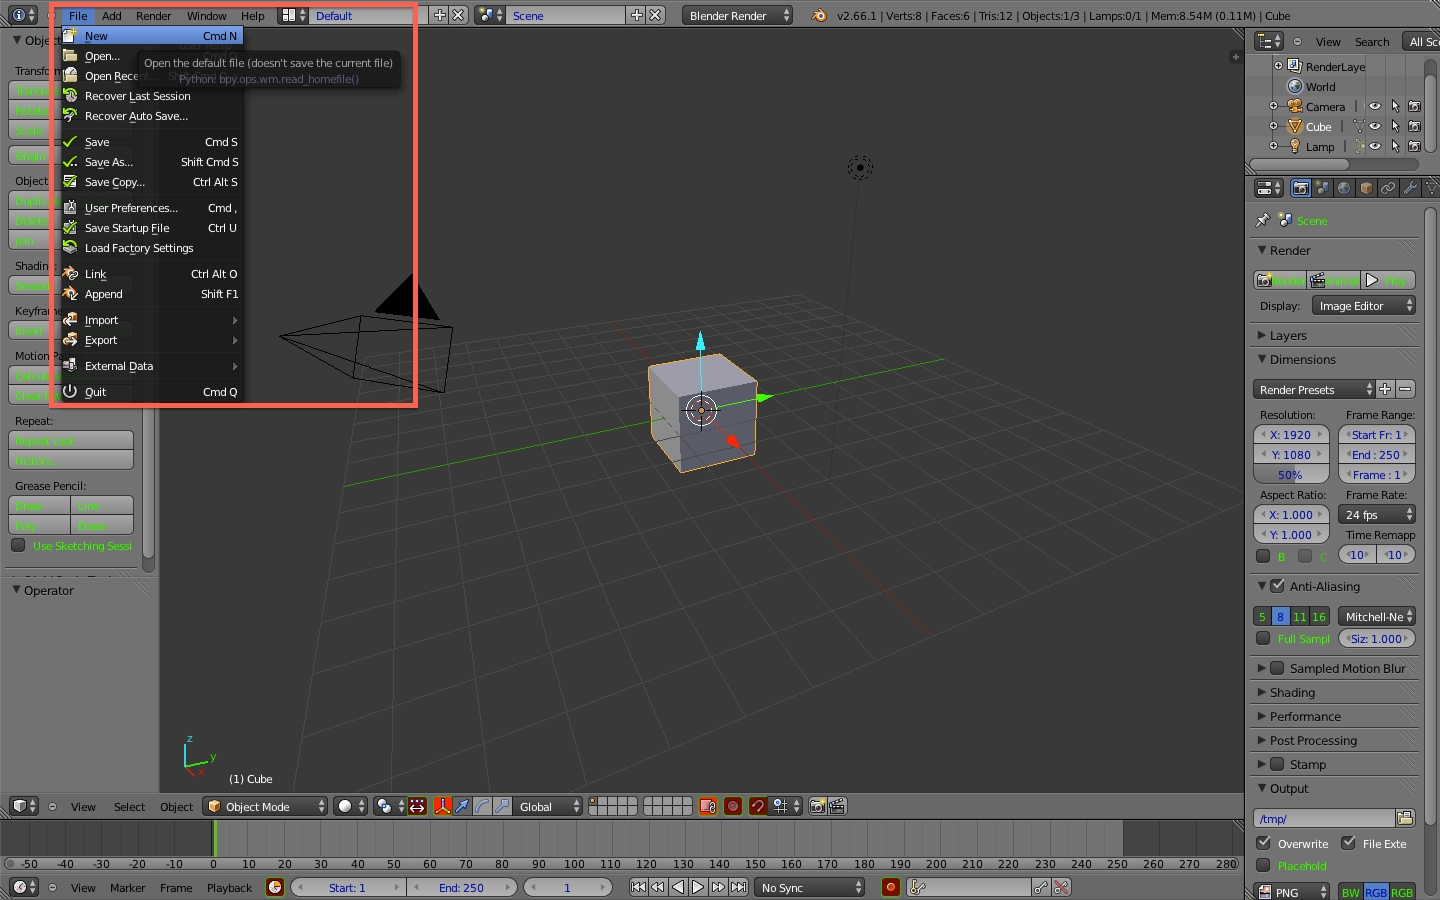Click the Animation render button
Viewport: 1440px width, 900px height.
1334,281
